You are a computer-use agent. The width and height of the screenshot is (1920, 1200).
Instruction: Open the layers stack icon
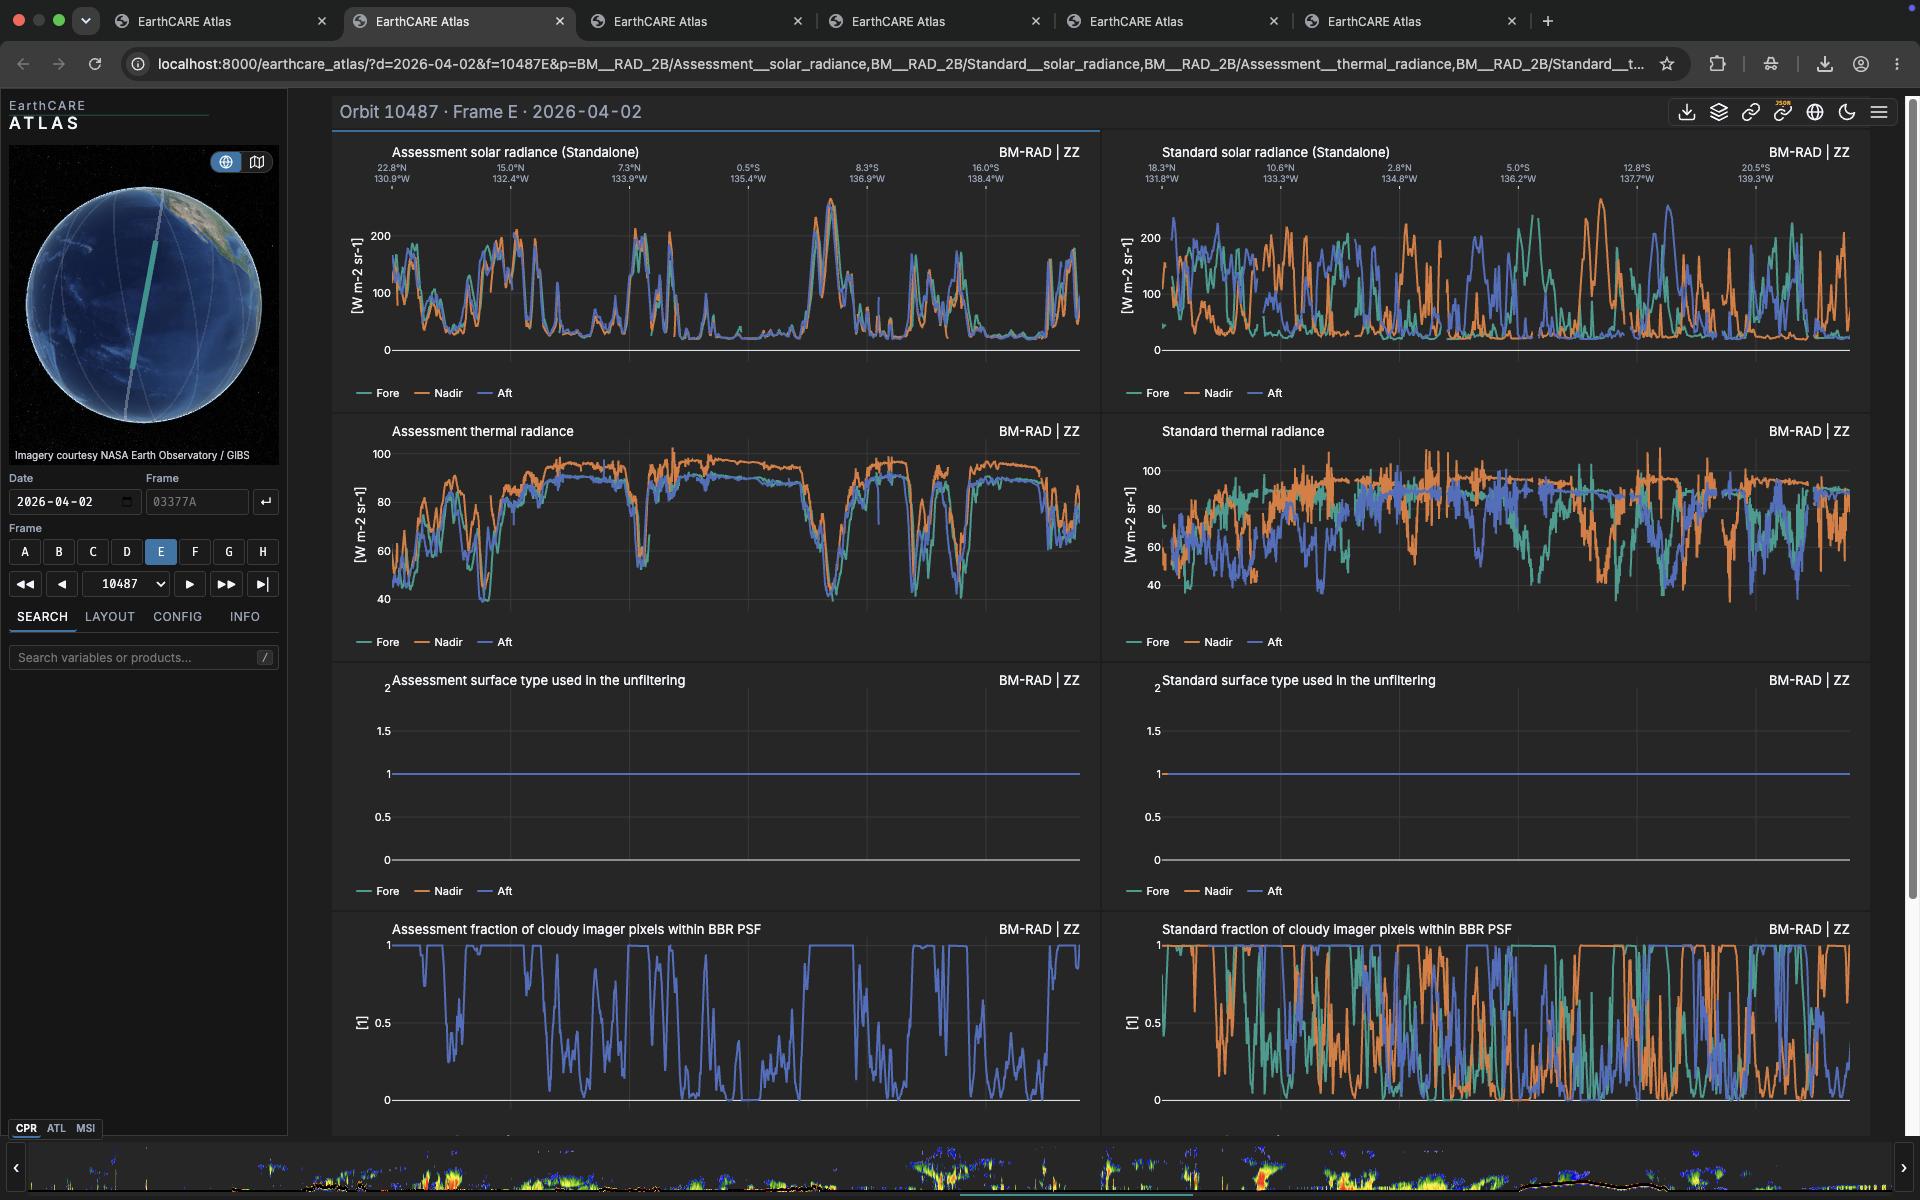click(x=1718, y=112)
